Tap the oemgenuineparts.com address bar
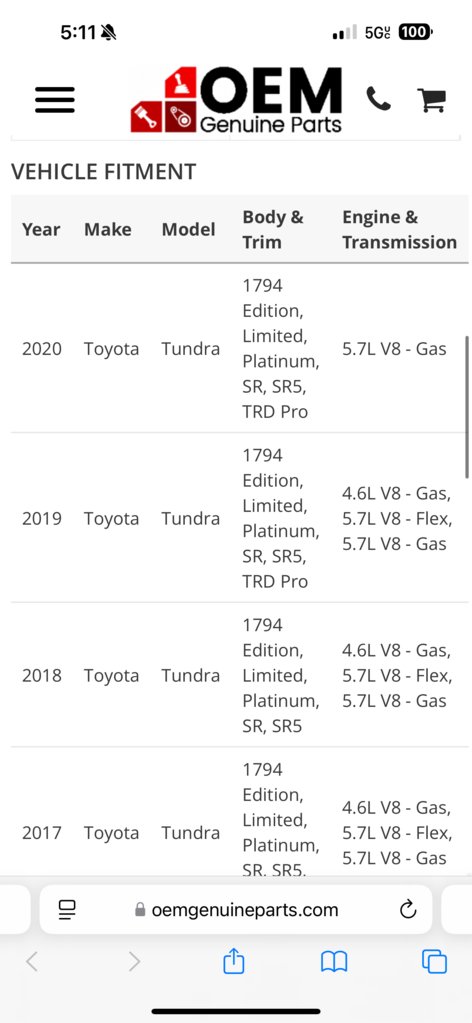Image resolution: width=472 pixels, height=1023 pixels. click(236, 909)
